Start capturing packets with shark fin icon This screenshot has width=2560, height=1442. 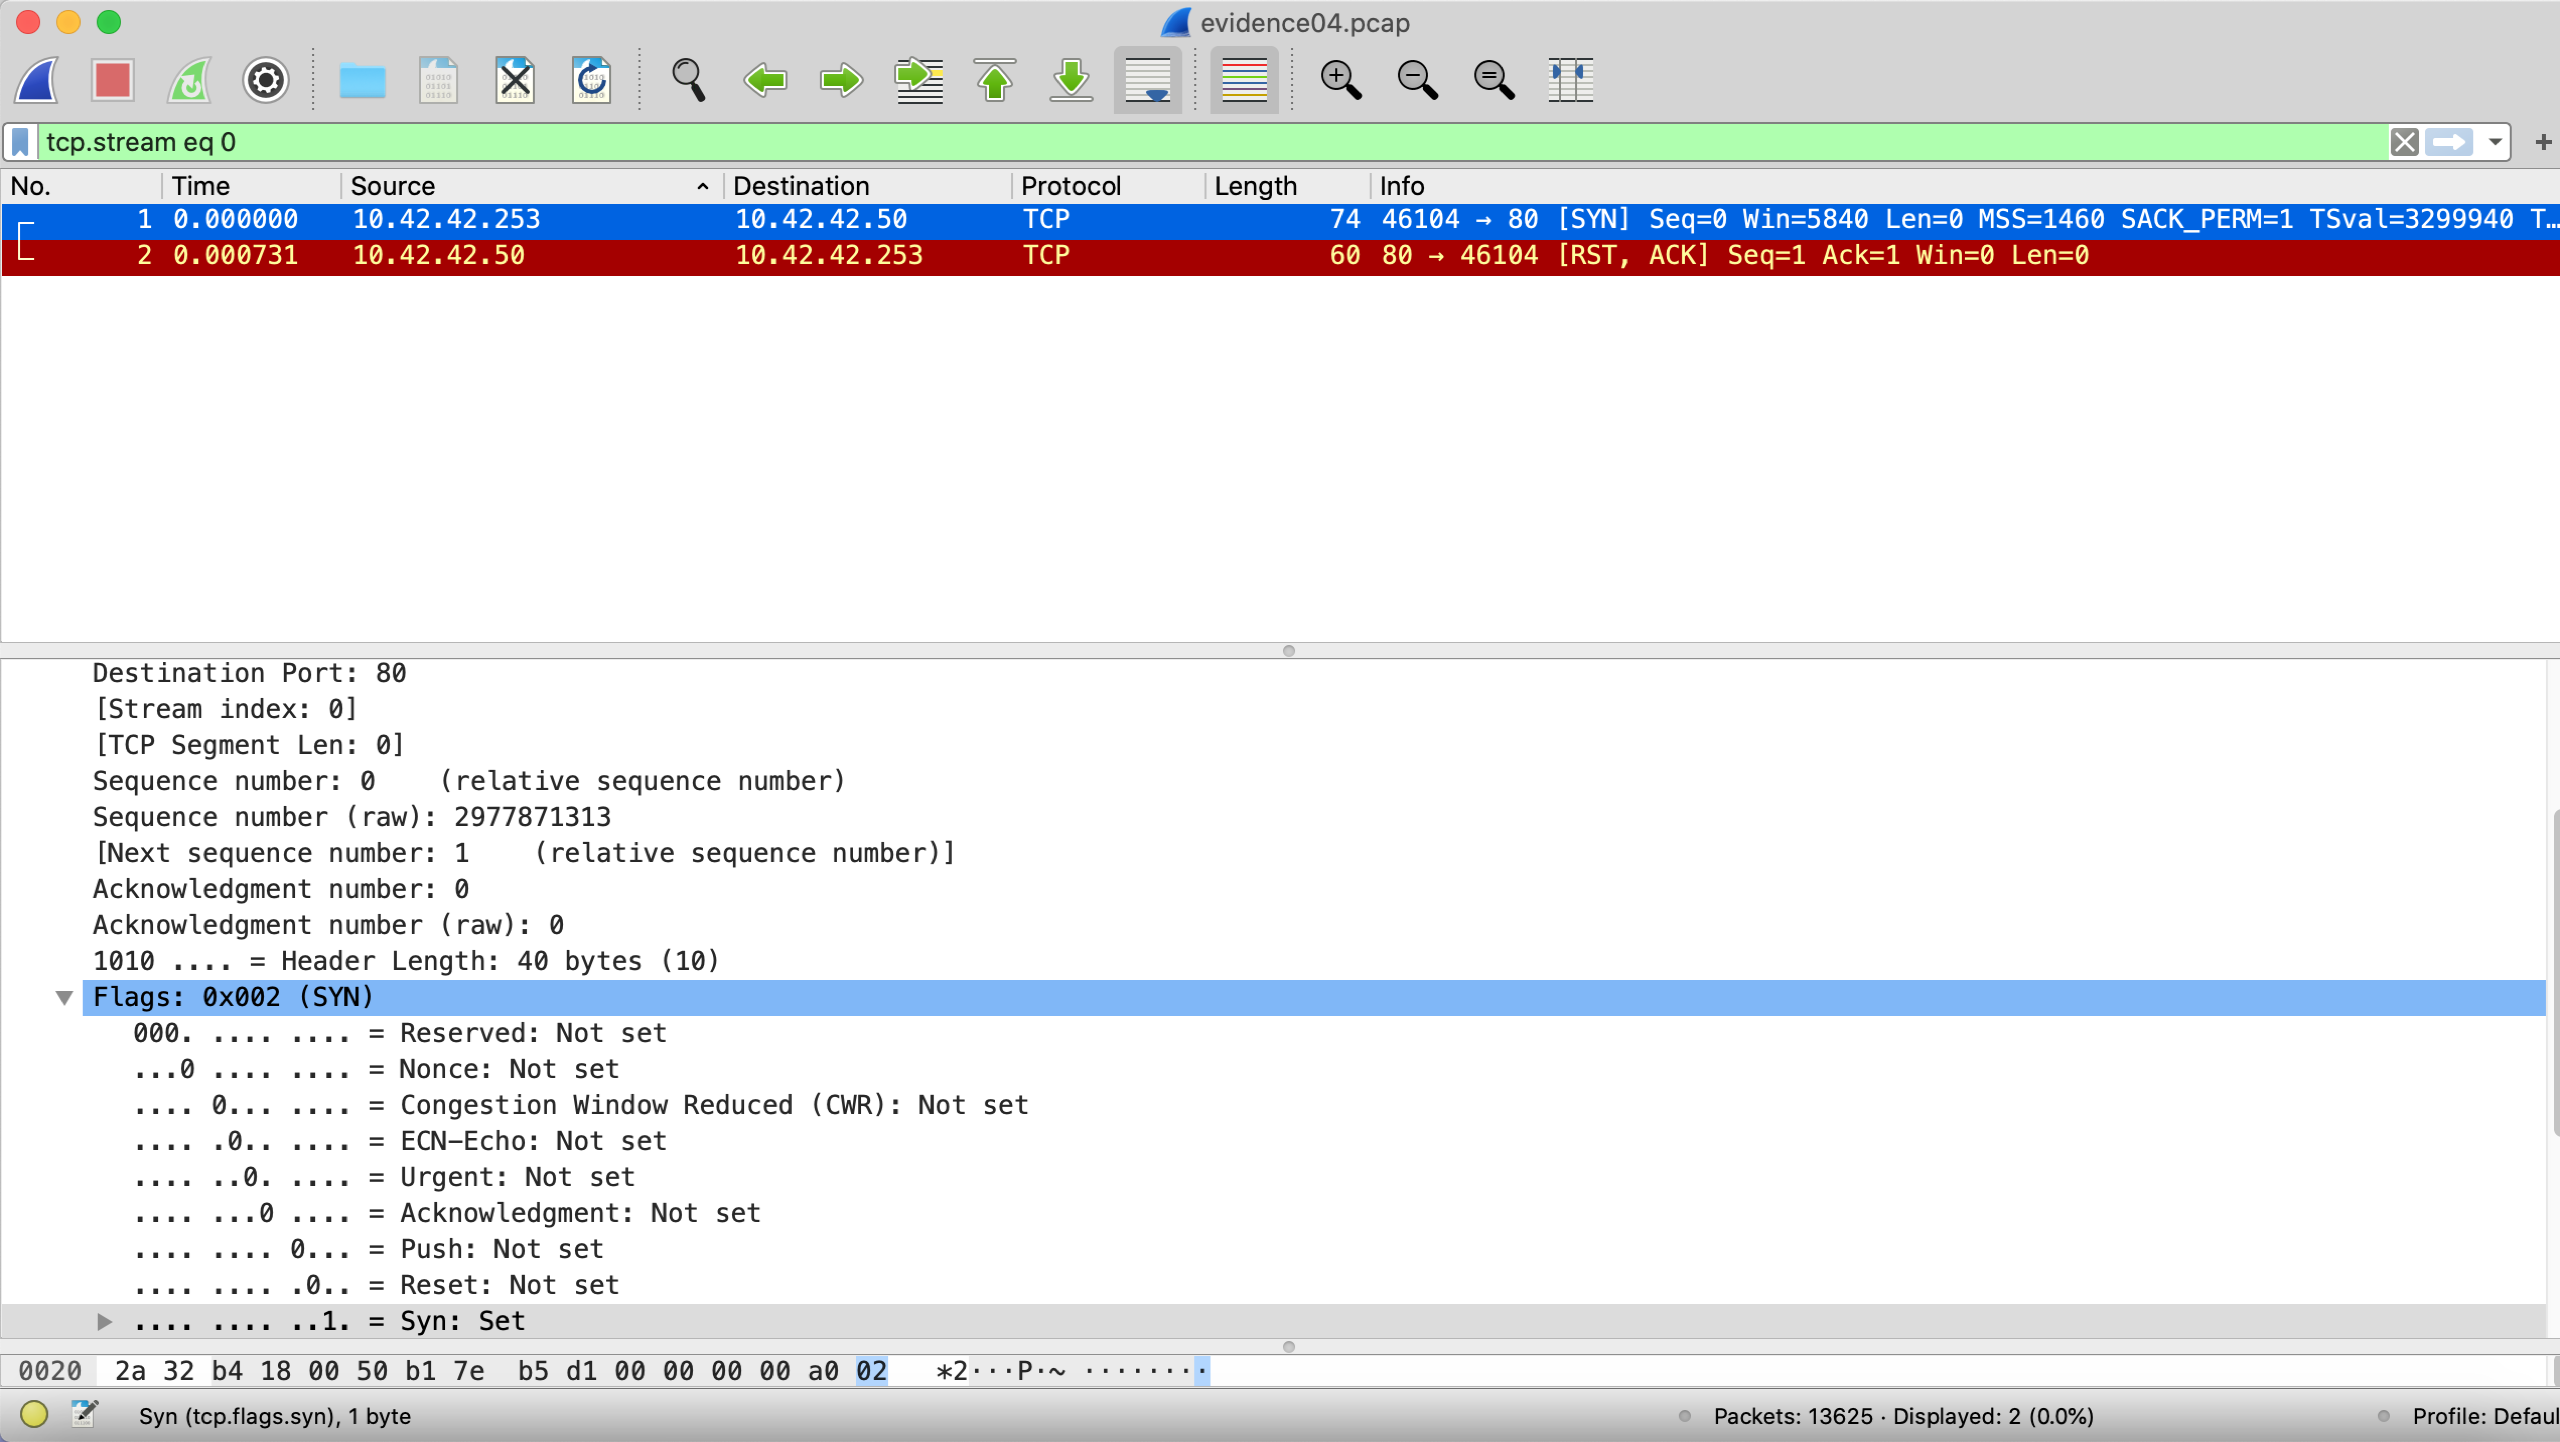click(x=37, y=80)
